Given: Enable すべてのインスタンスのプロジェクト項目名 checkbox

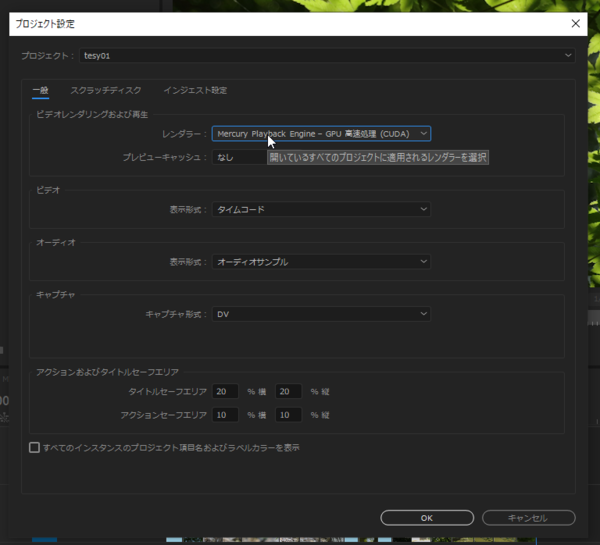Looking at the screenshot, I should pos(34,447).
